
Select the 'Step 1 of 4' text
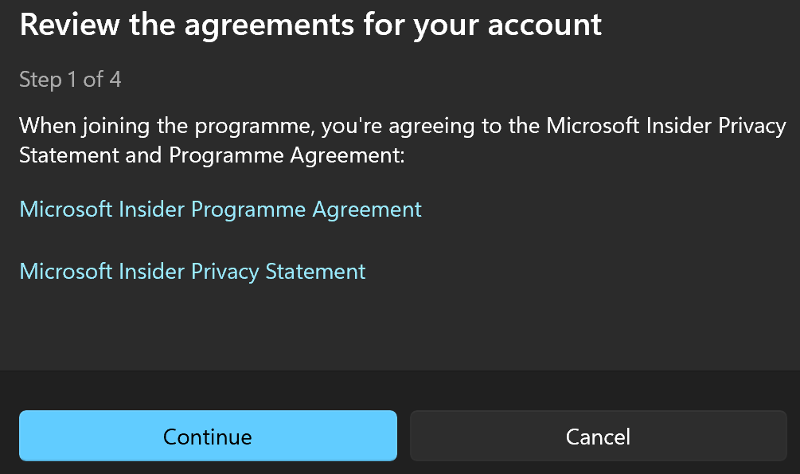pos(70,80)
